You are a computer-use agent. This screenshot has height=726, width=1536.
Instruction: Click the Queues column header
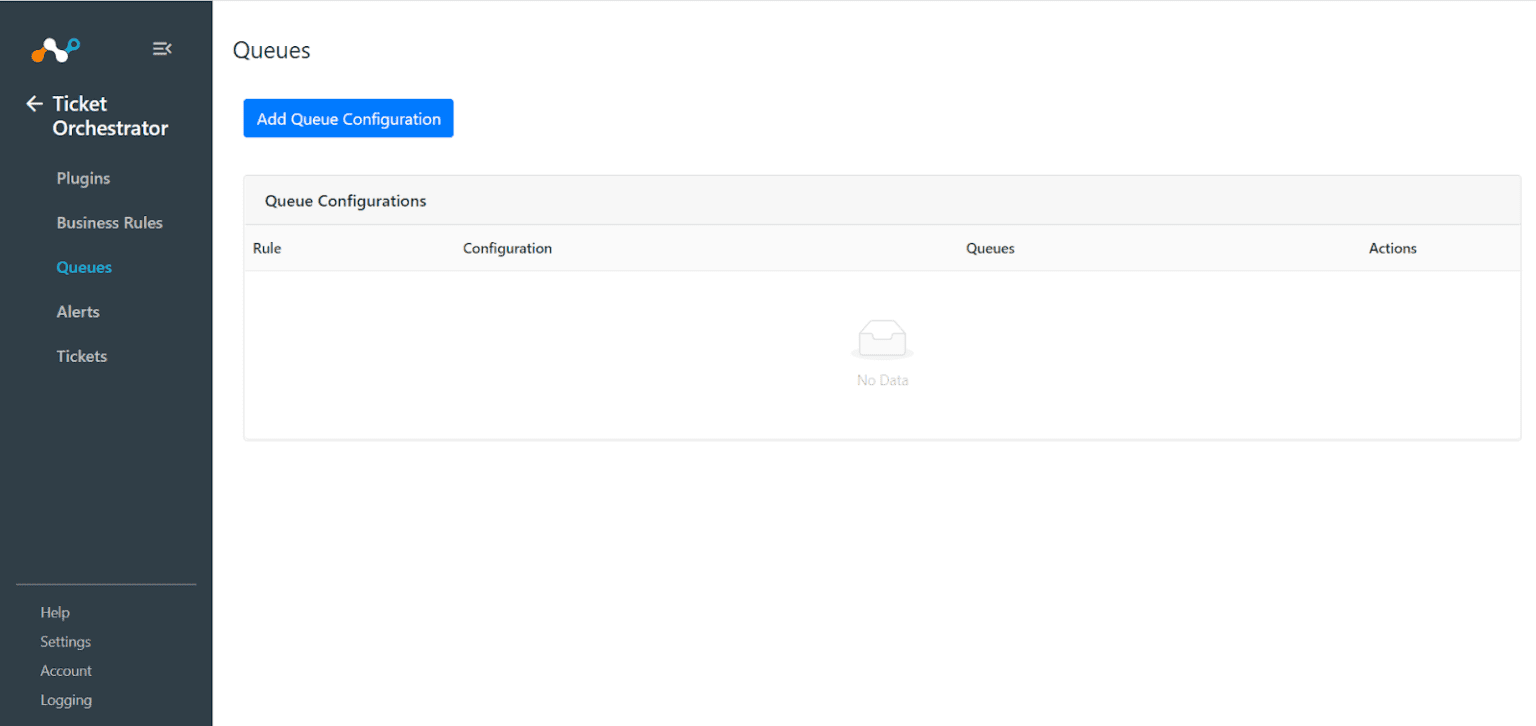[990, 248]
